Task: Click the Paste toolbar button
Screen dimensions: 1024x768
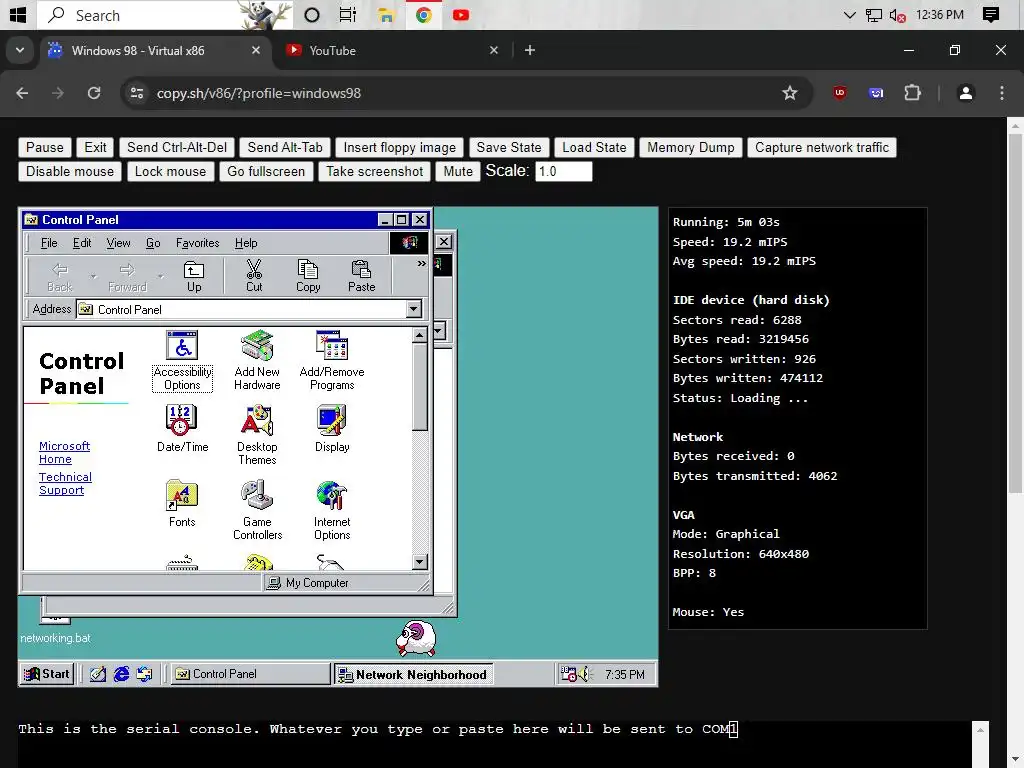Action: (x=361, y=276)
